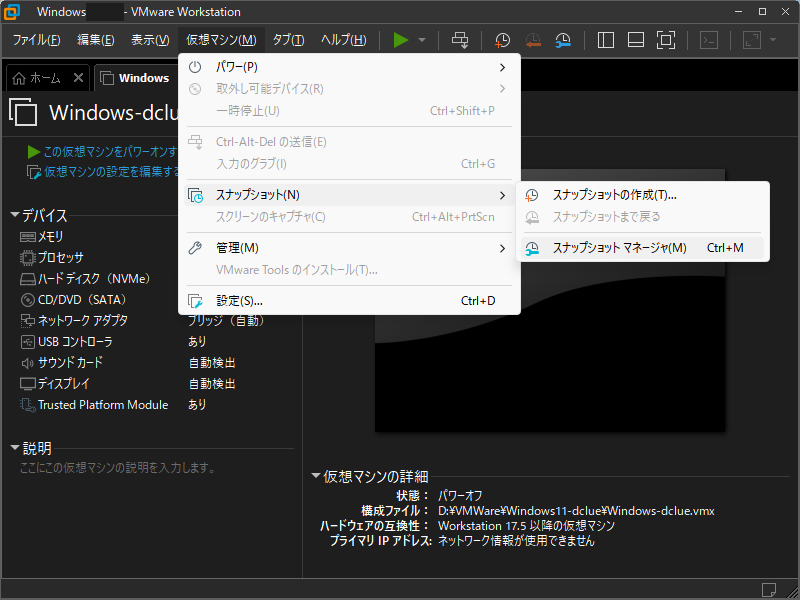Open the タブ(T) menu
Screen dimensions: 800x600
(x=288, y=40)
